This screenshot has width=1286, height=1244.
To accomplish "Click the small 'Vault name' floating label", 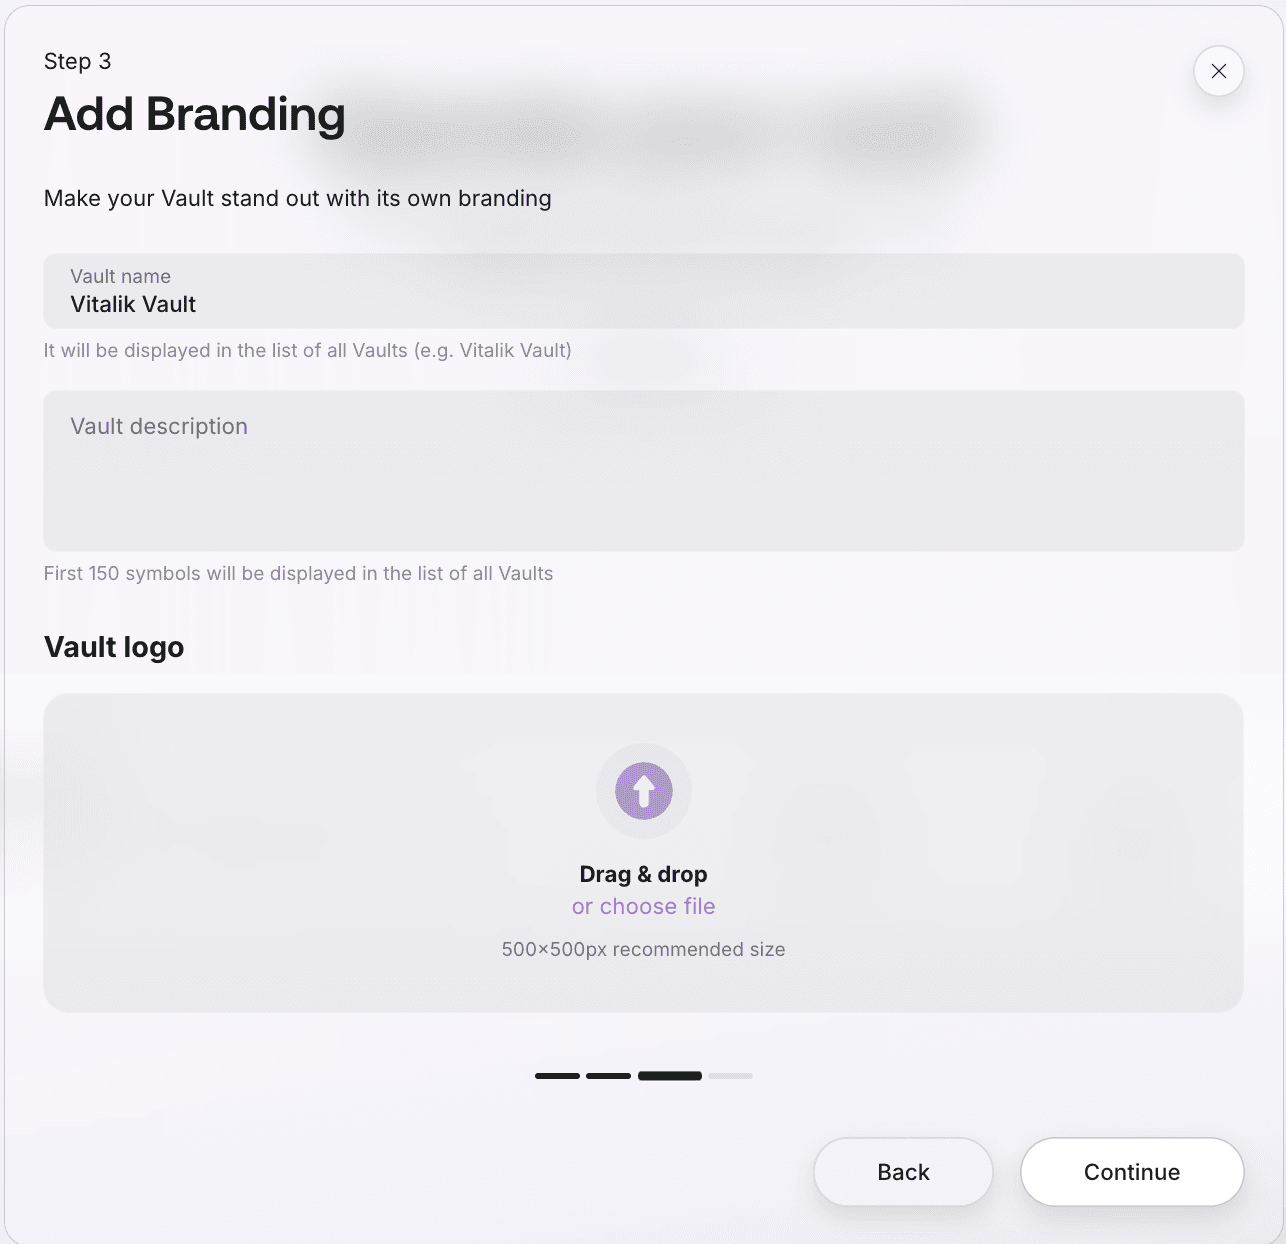I will tap(120, 276).
